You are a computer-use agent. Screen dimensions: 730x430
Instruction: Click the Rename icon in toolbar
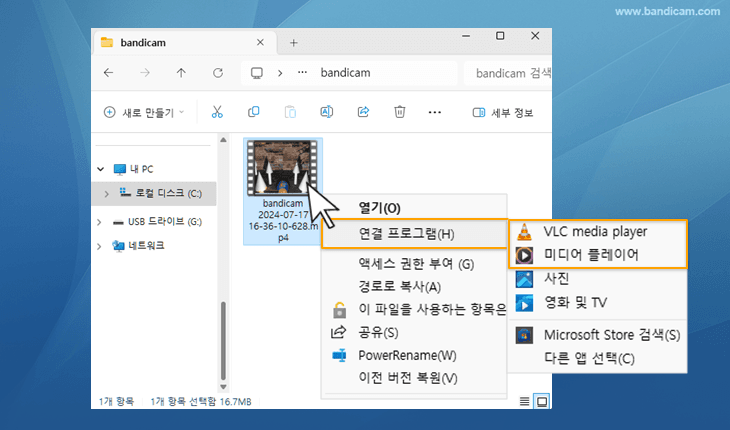(326, 112)
